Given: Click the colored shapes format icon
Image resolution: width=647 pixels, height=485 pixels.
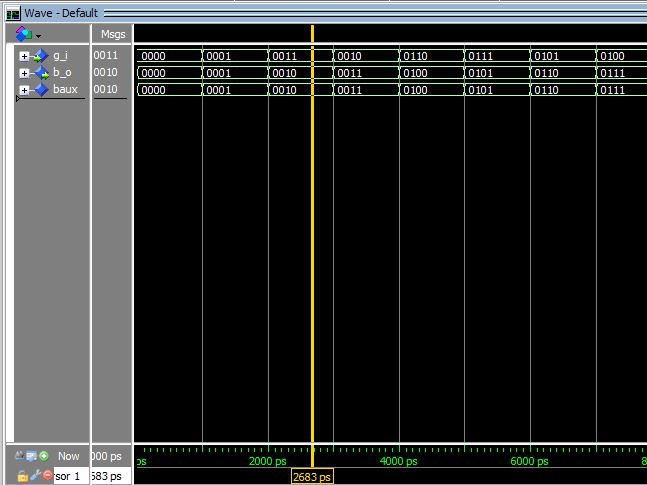Looking at the screenshot, I should point(24,34).
